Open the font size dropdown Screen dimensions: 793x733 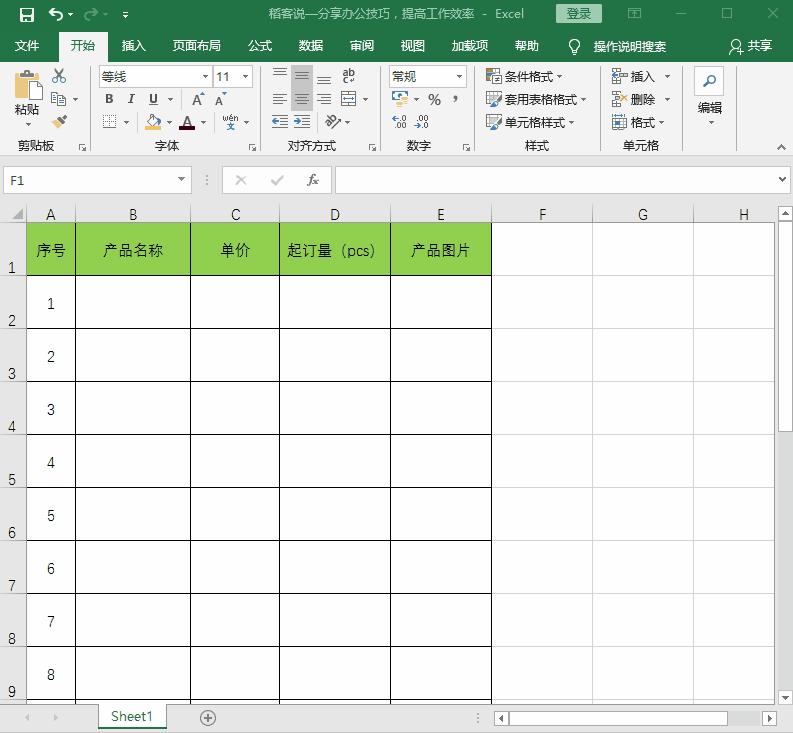pos(245,76)
